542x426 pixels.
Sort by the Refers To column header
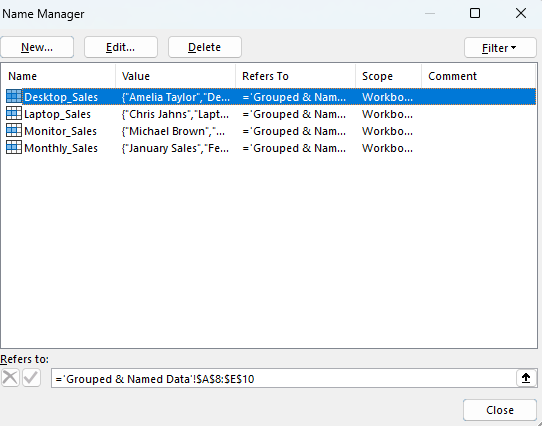coord(296,76)
